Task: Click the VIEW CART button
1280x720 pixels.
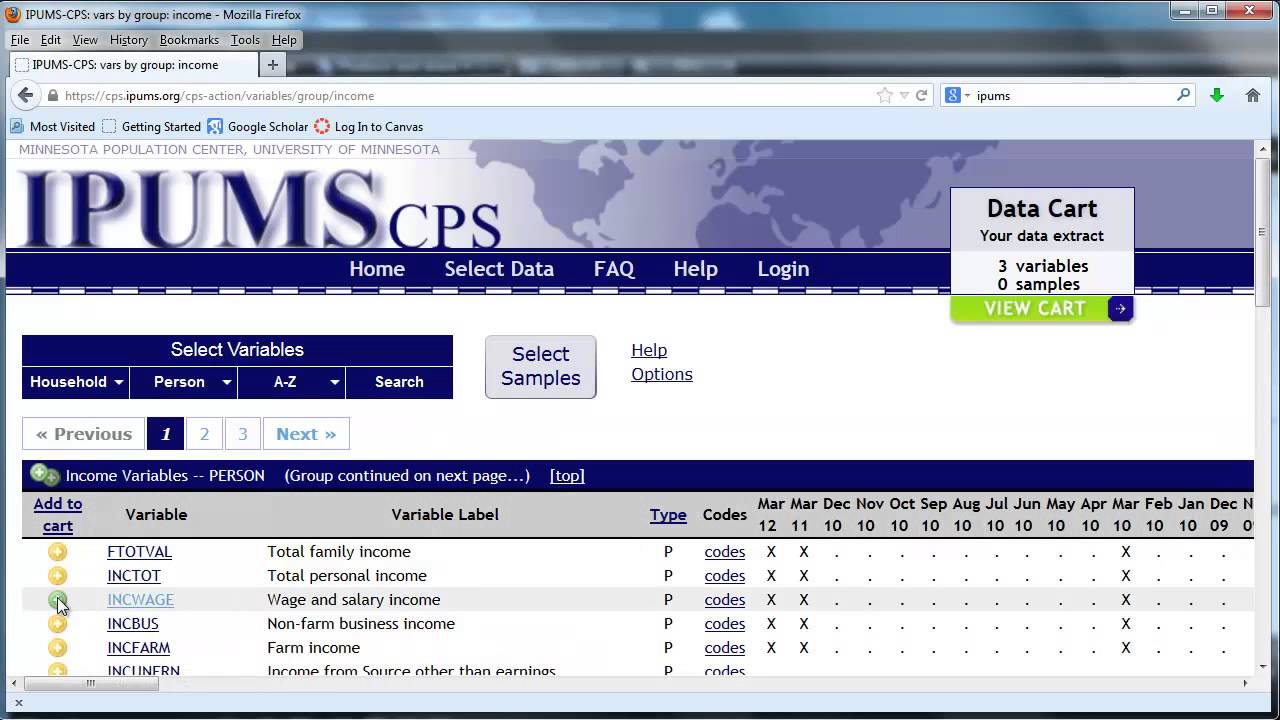Action: [1042, 309]
